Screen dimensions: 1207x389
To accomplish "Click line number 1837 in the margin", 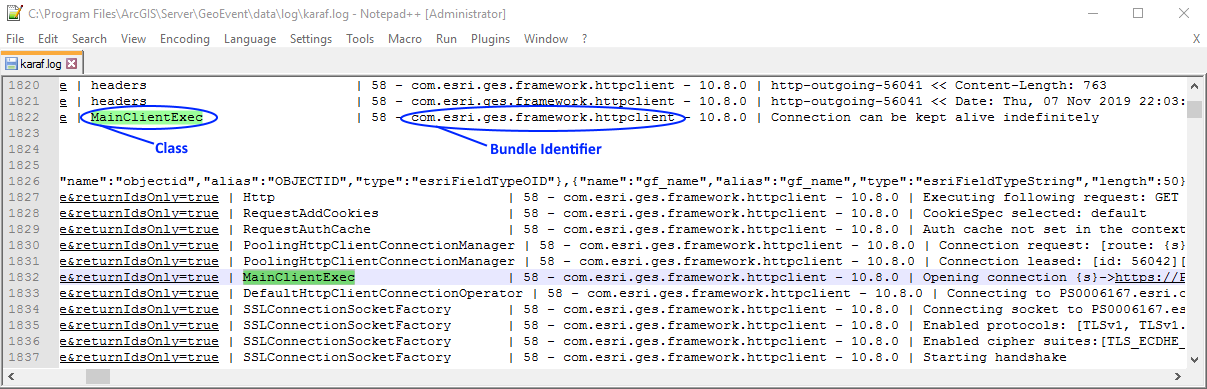I will pyautogui.click(x=24, y=357).
